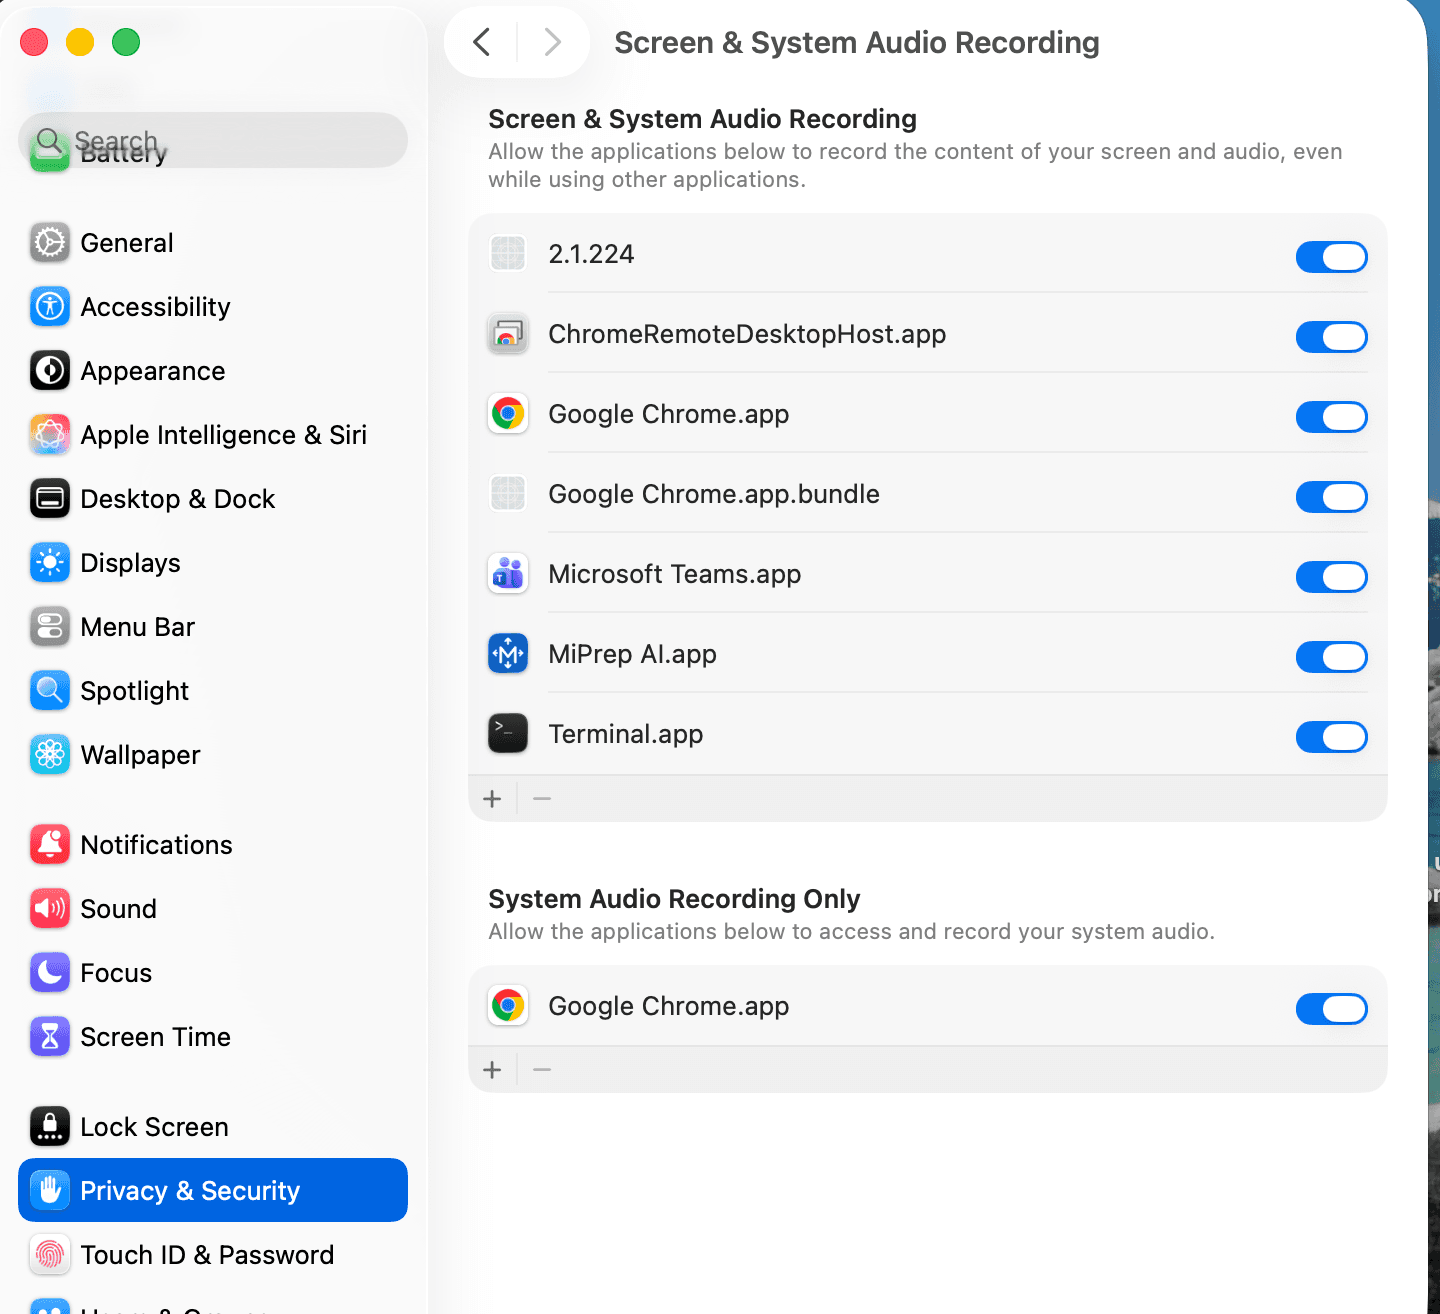This screenshot has width=1440, height=1314.
Task: Click the MiPrep AI app icon
Action: (x=508, y=654)
